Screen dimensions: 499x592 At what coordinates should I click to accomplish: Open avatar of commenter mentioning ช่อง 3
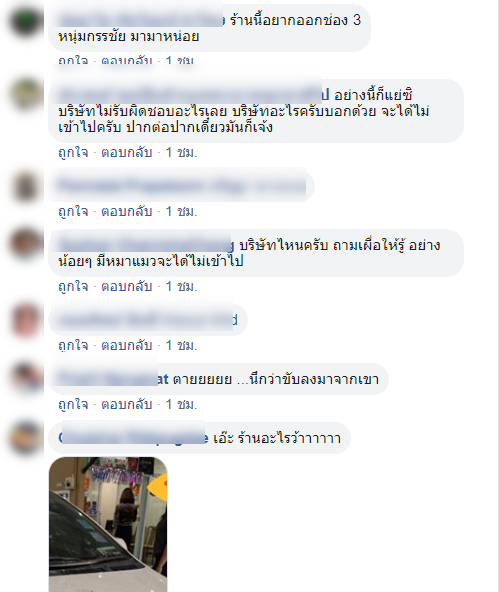click(x=26, y=22)
